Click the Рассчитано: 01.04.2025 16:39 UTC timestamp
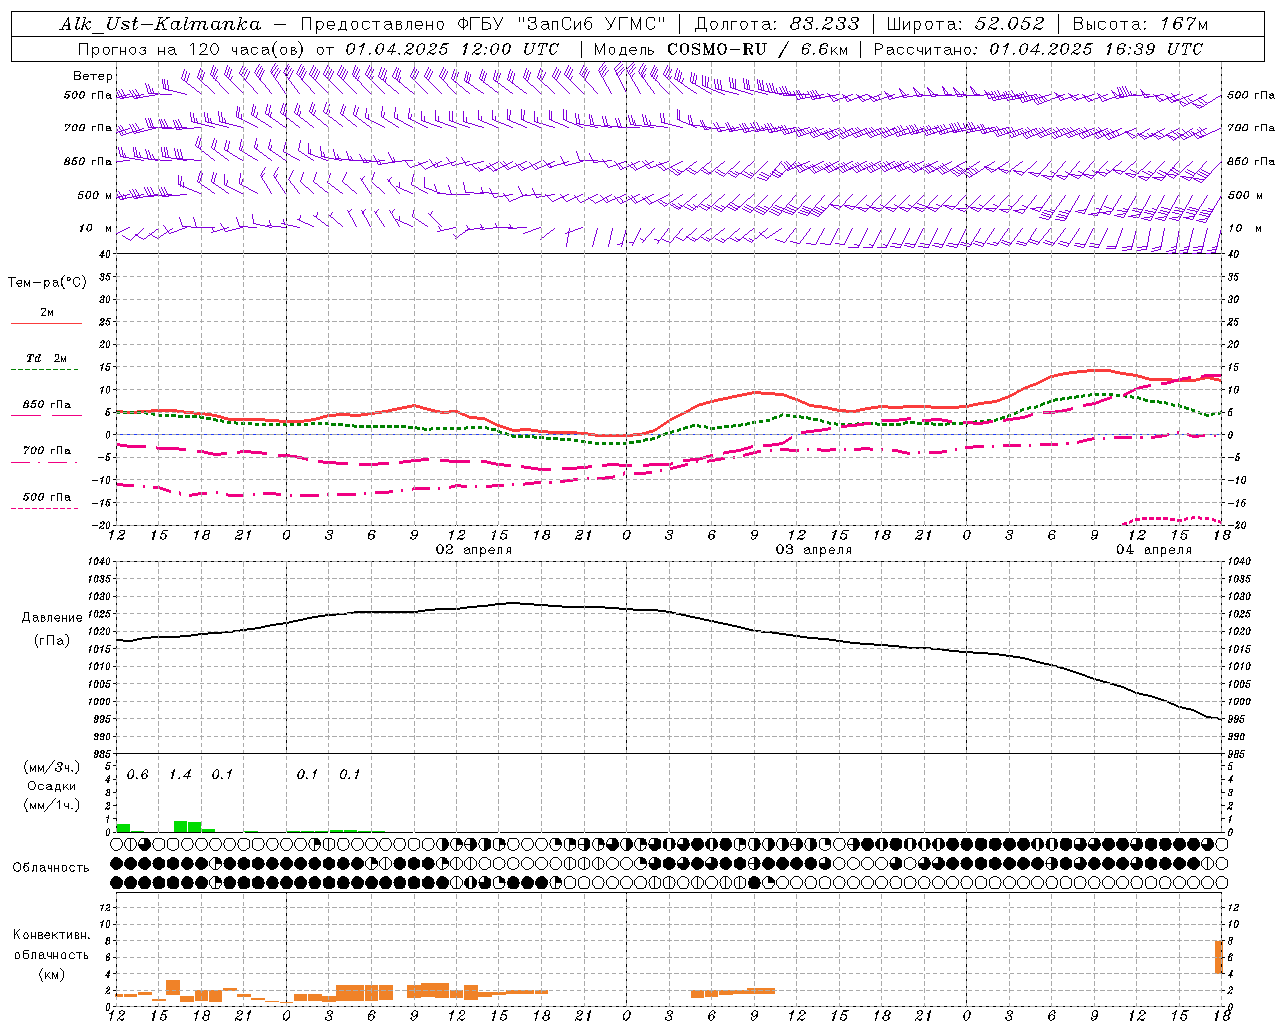 pos(1038,49)
